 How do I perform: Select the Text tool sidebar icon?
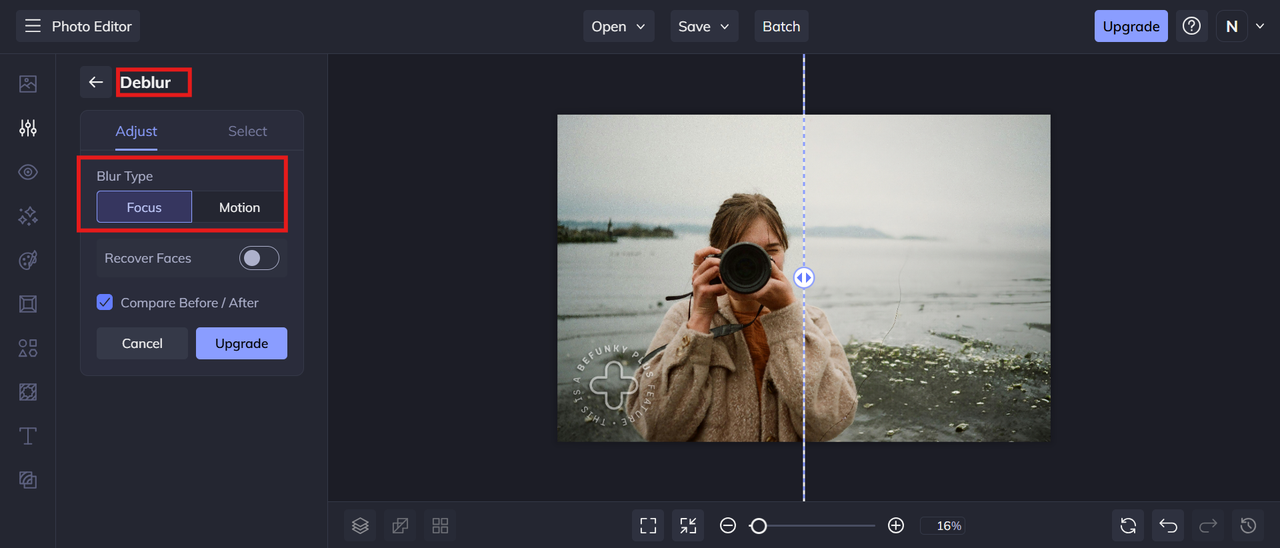coord(28,436)
